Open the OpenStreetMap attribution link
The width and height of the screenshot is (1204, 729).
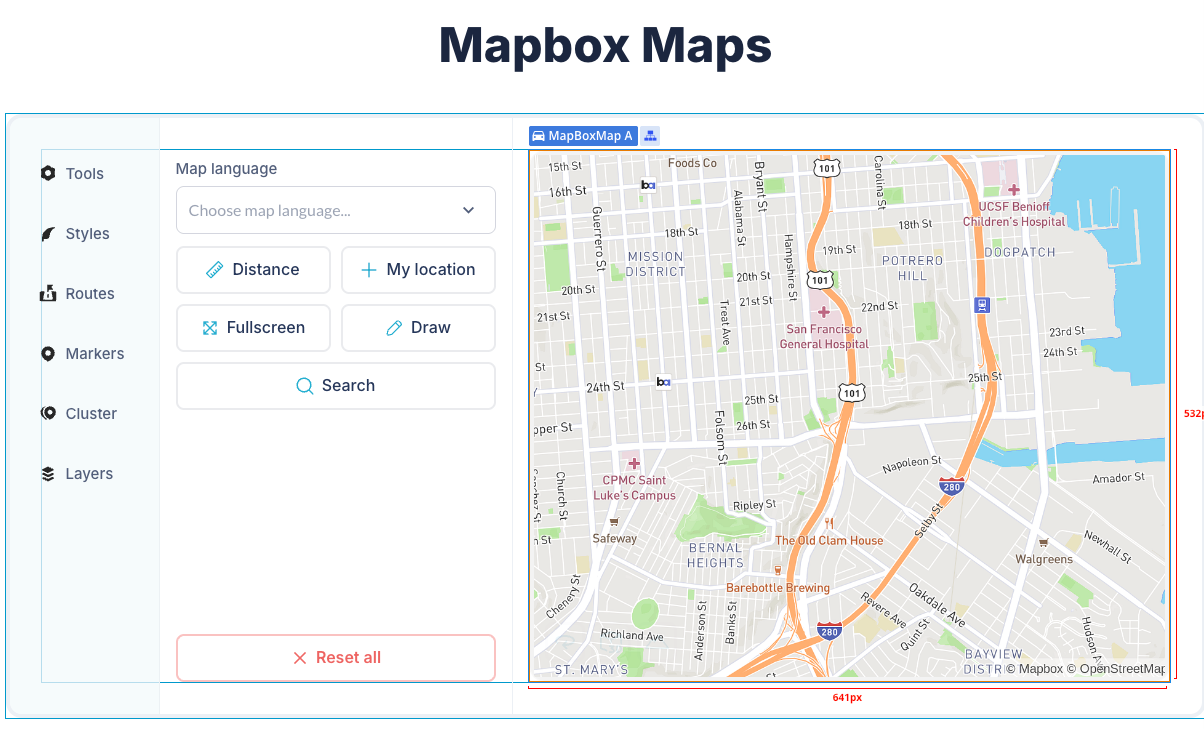[x=1115, y=669]
